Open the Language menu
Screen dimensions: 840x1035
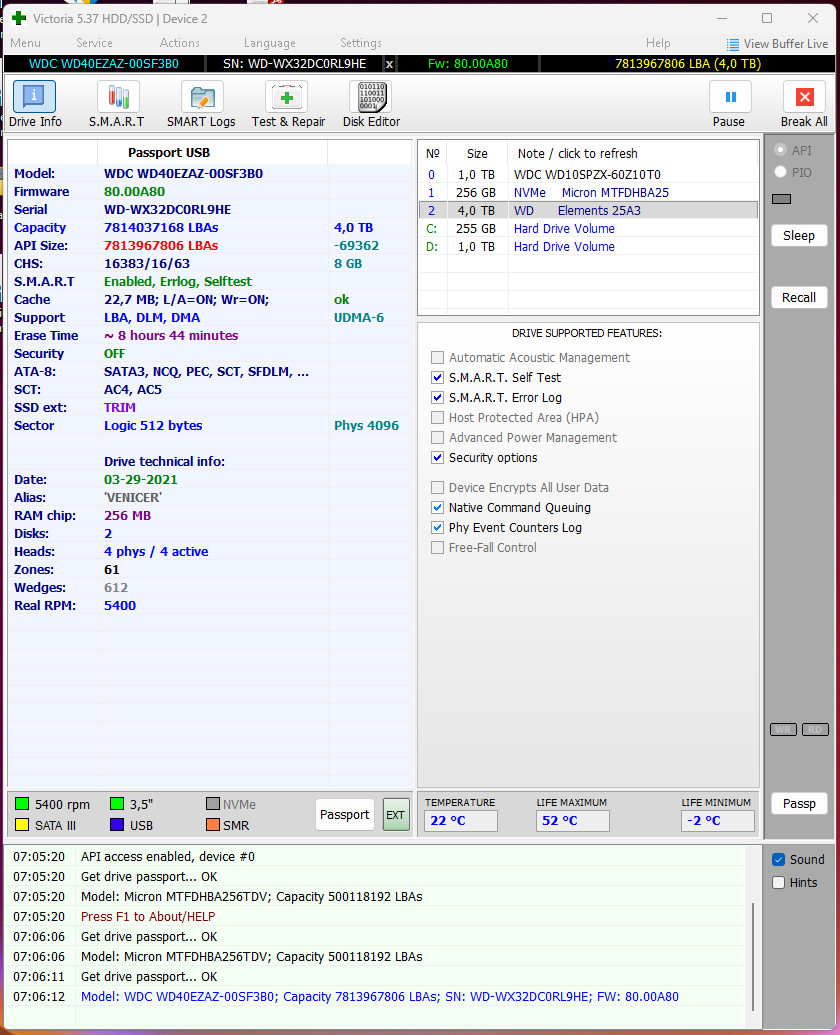[269, 43]
